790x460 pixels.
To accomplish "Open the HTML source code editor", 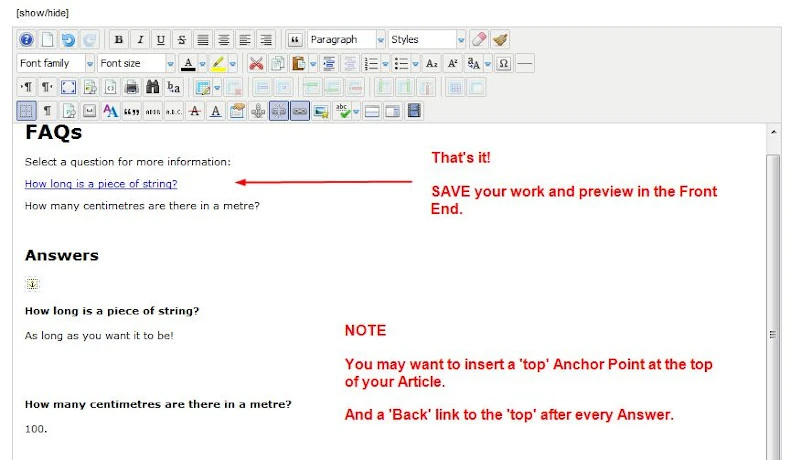I will [x=110, y=87].
